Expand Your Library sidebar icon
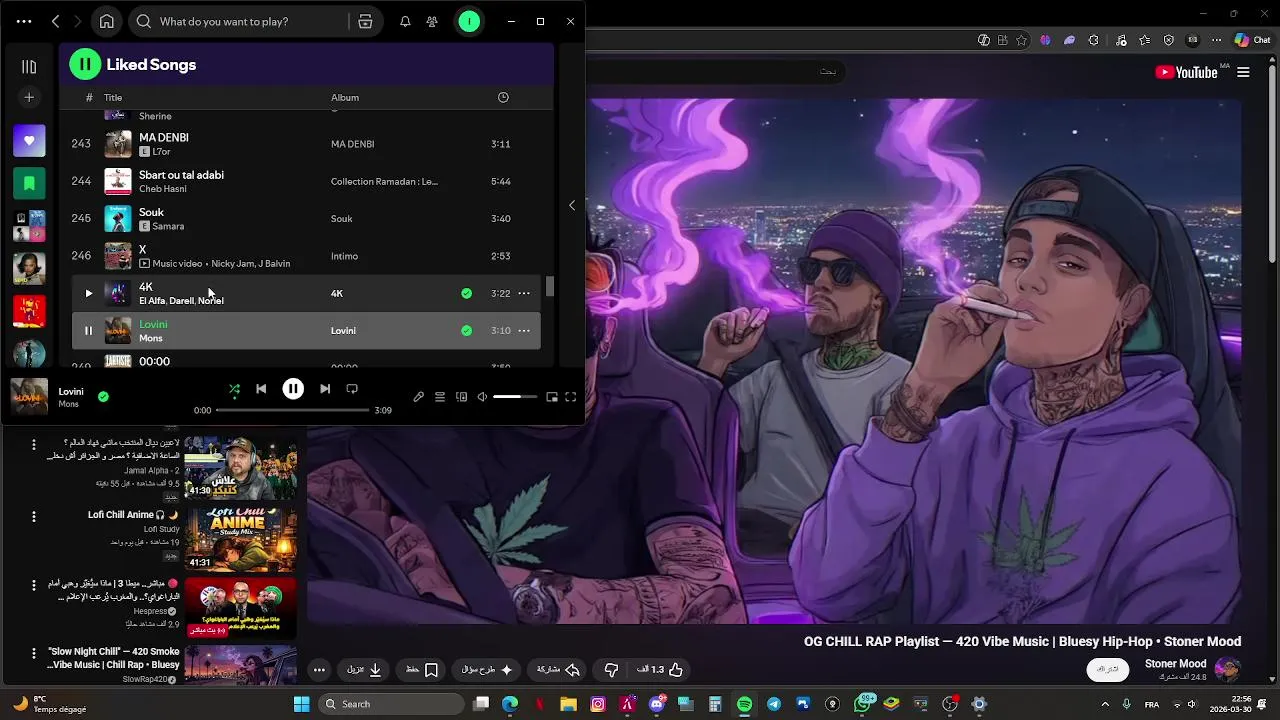This screenshot has width=1280, height=720. tap(29, 66)
